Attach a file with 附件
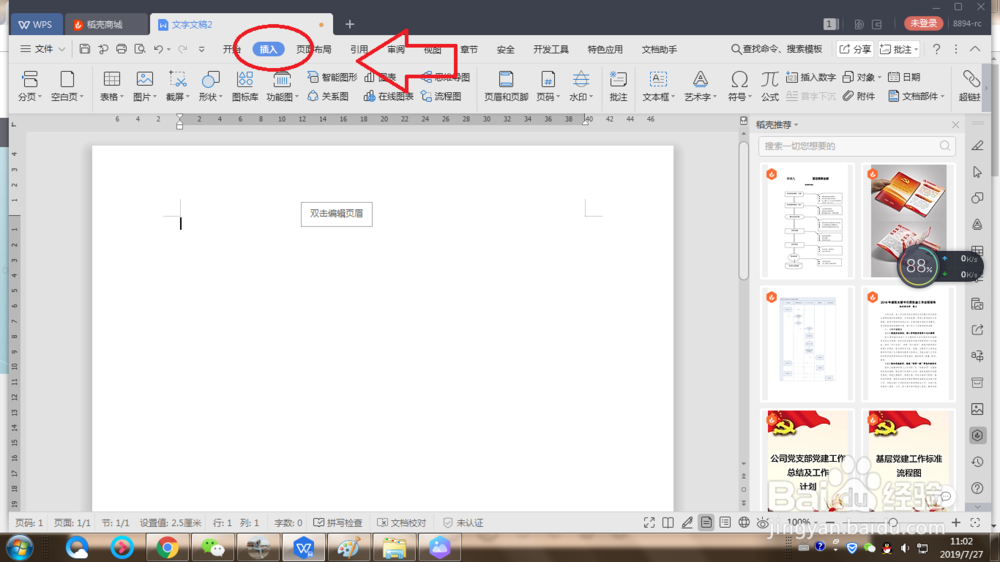1000x562 pixels. pos(859,96)
